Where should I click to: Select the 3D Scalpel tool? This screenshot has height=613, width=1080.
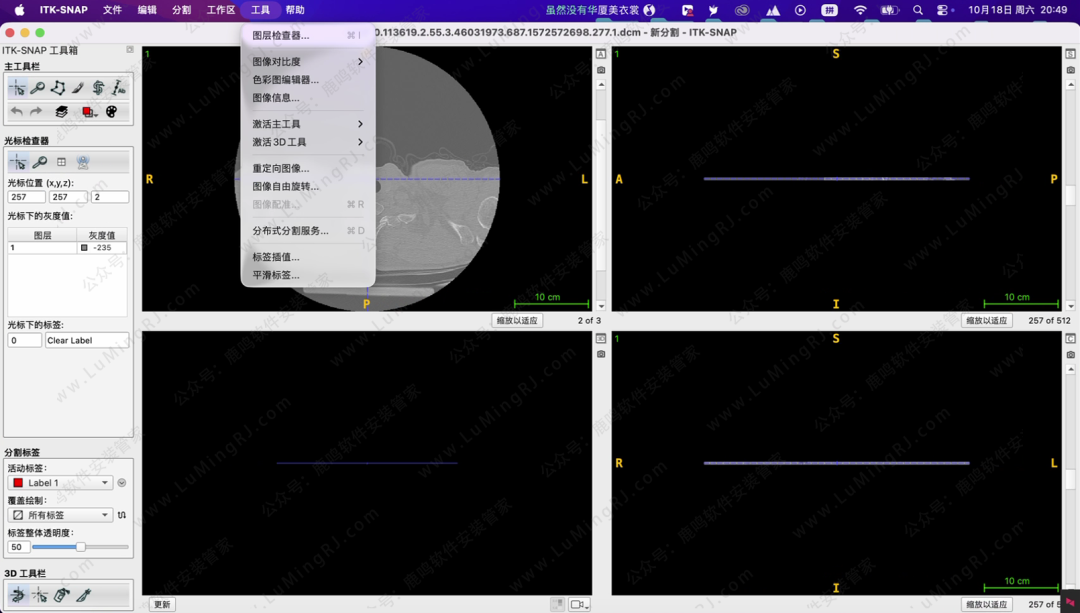(84, 596)
